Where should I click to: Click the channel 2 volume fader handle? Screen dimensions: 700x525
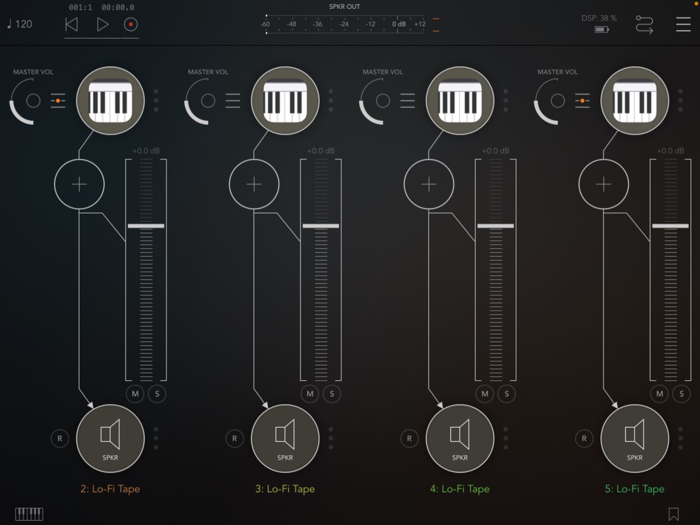coord(146,226)
